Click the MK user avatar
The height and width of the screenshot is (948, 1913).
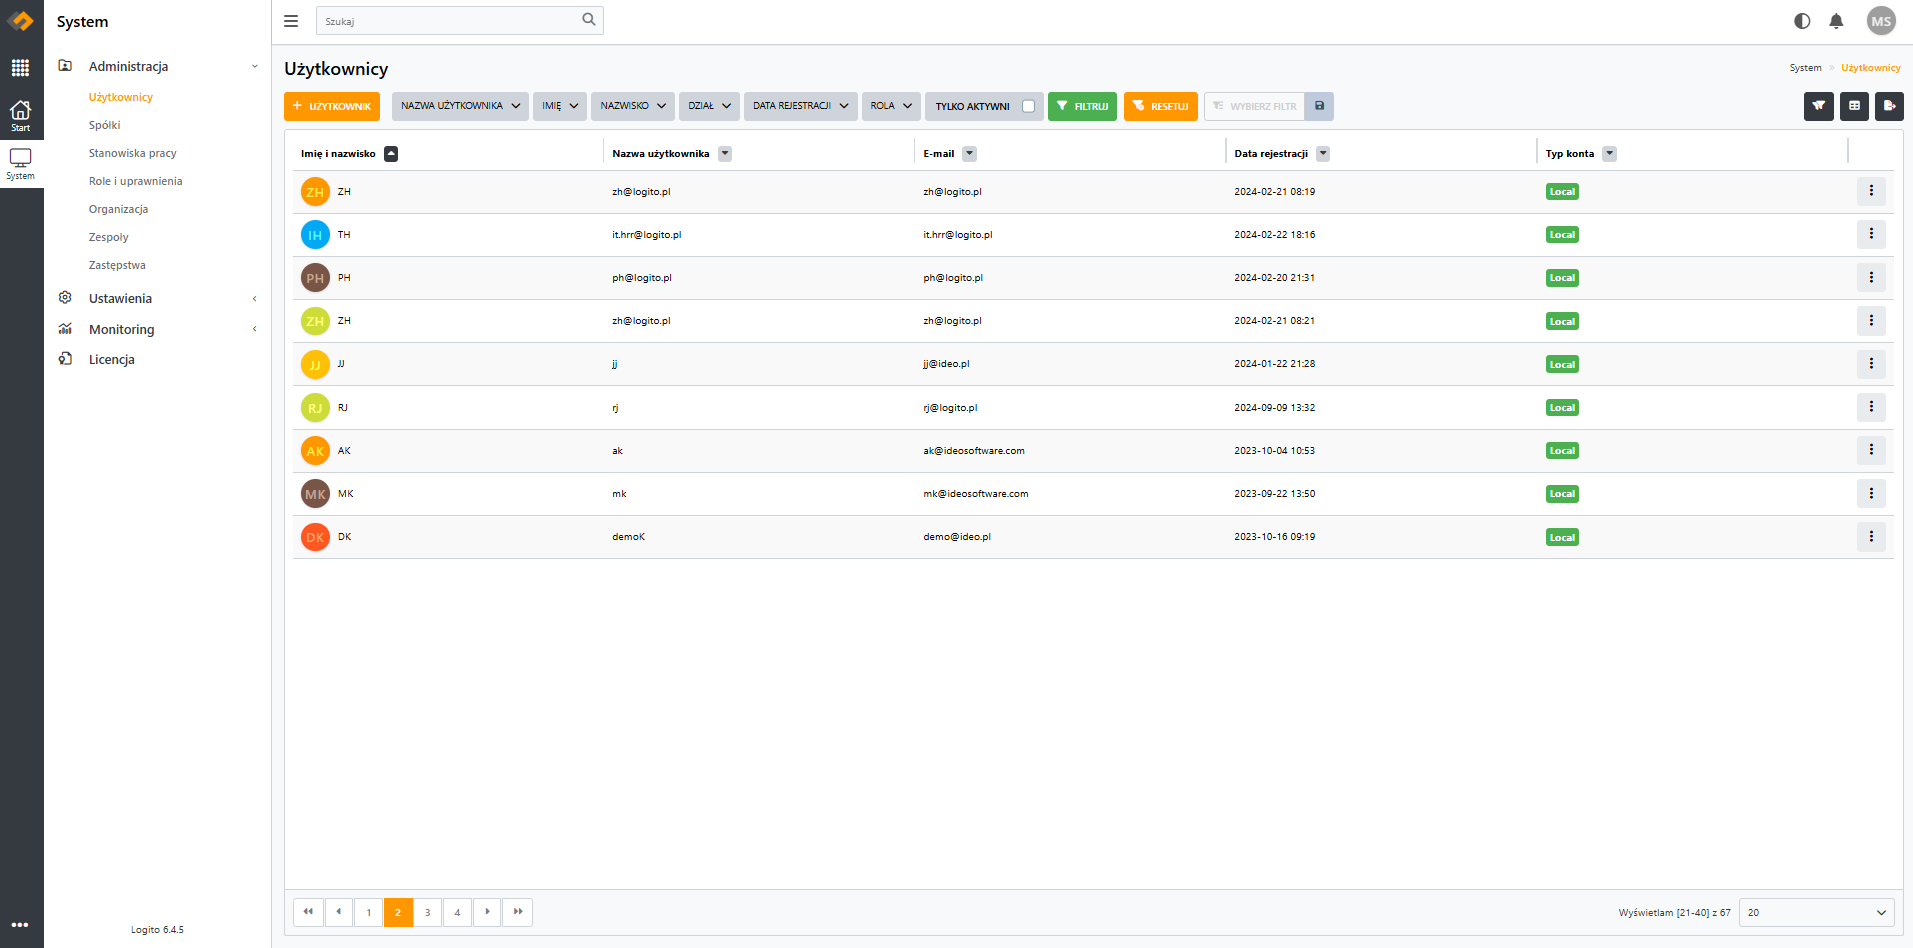[315, 494]
